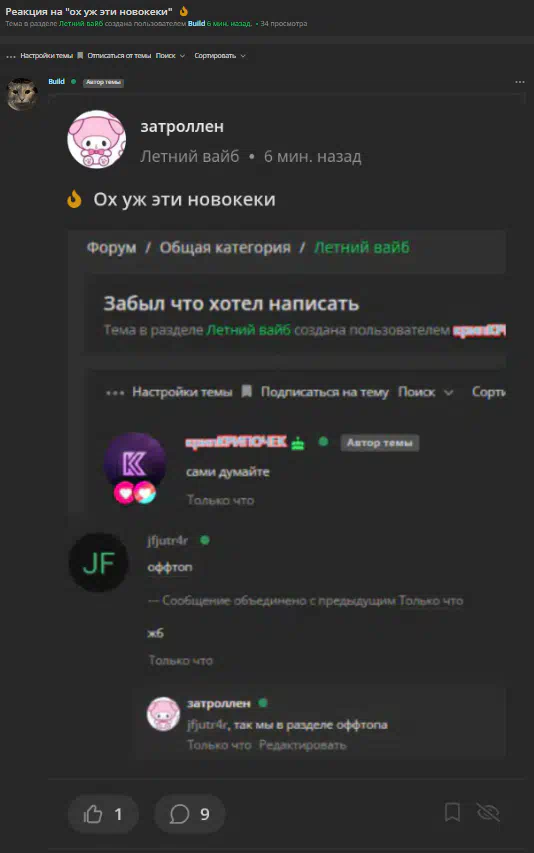Open Настройки темы menu
534x853 pixels.
[46, 55]
